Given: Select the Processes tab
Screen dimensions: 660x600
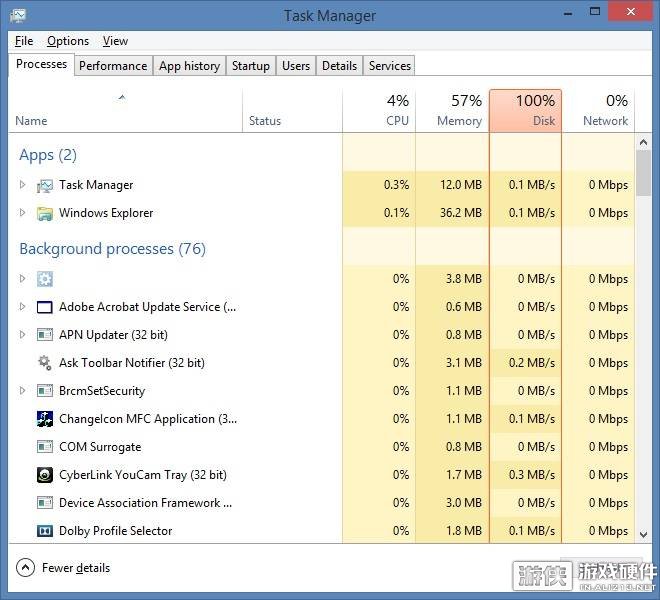Looking at the screenshot, I should point(41,64).
